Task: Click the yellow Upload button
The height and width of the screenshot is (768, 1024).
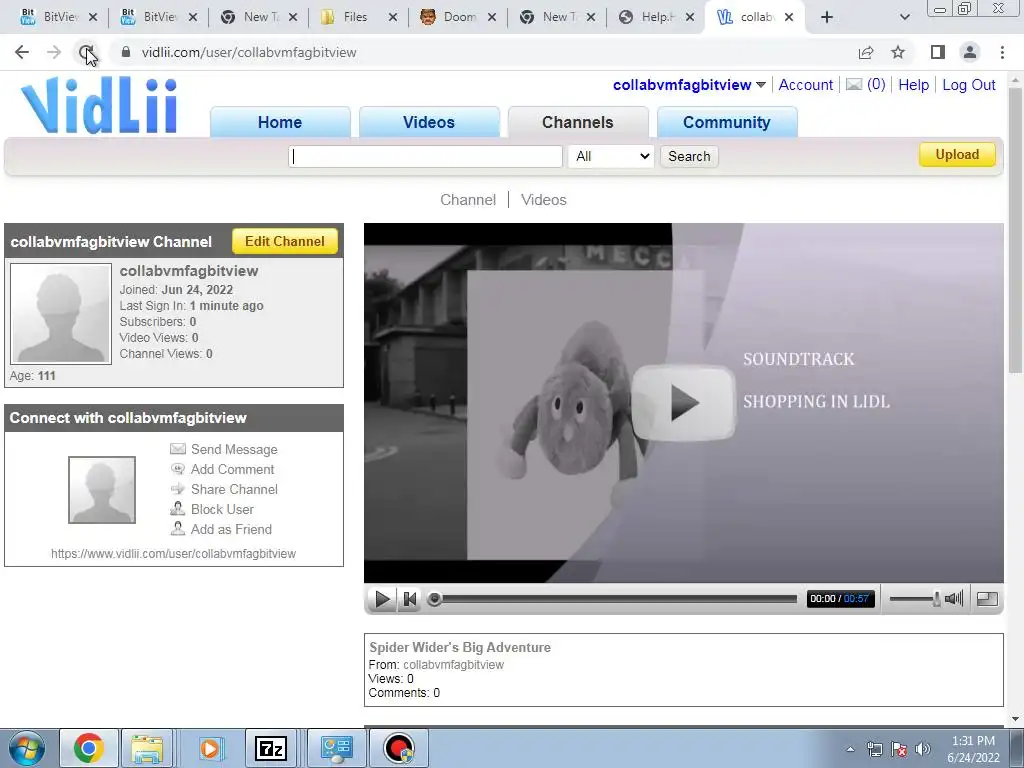Action: tap(957, 155)
